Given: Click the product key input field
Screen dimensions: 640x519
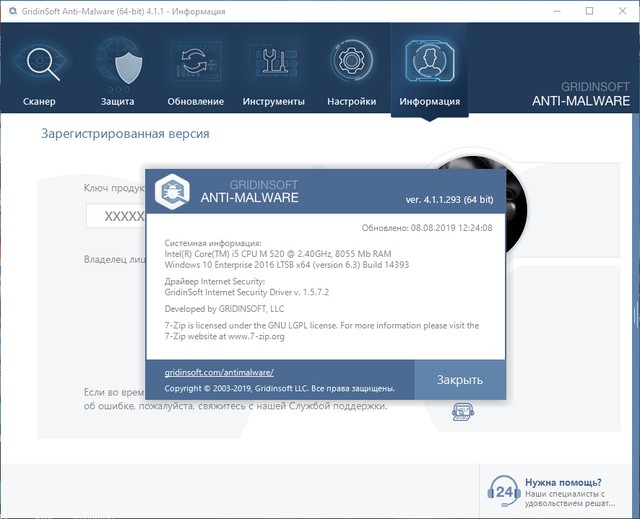Looking at the screenshot, I should [x=116, y=216].
